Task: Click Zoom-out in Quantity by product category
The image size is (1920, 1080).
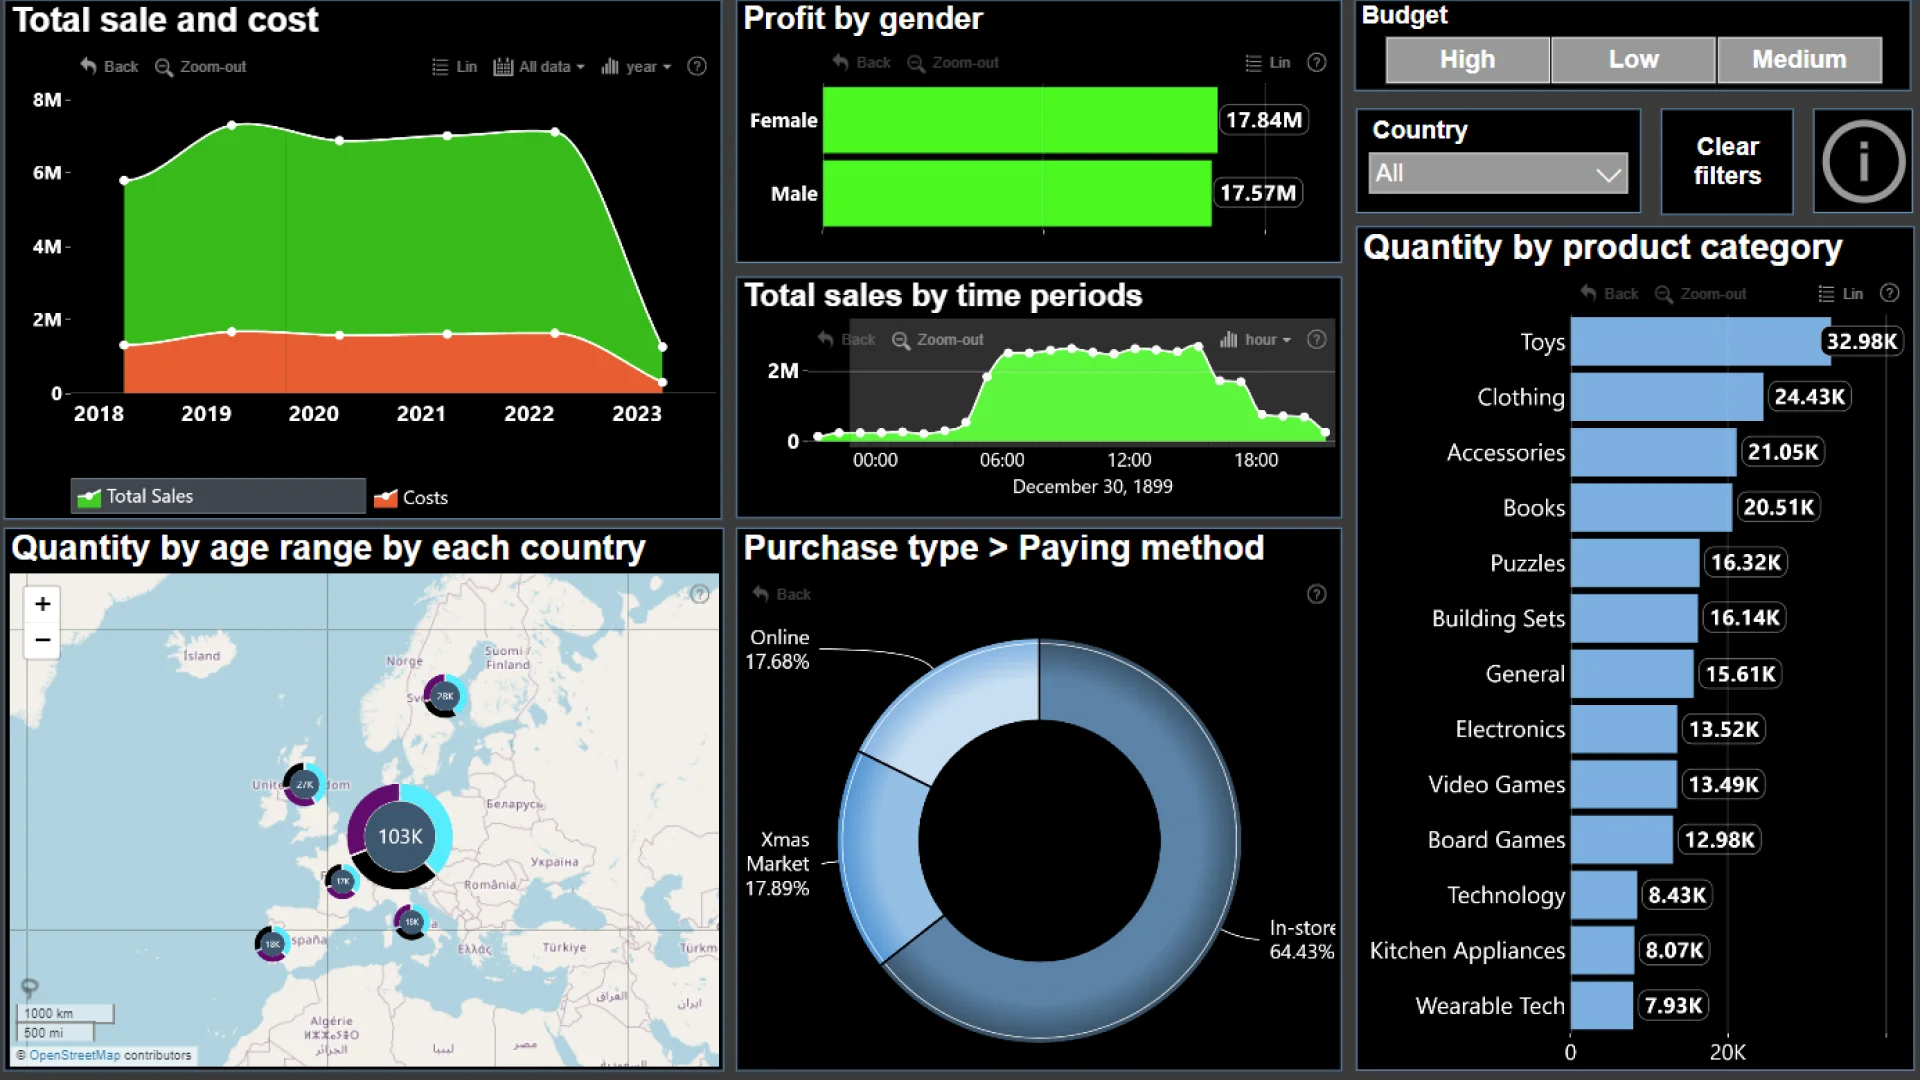Action: [x=1701, y=294]
